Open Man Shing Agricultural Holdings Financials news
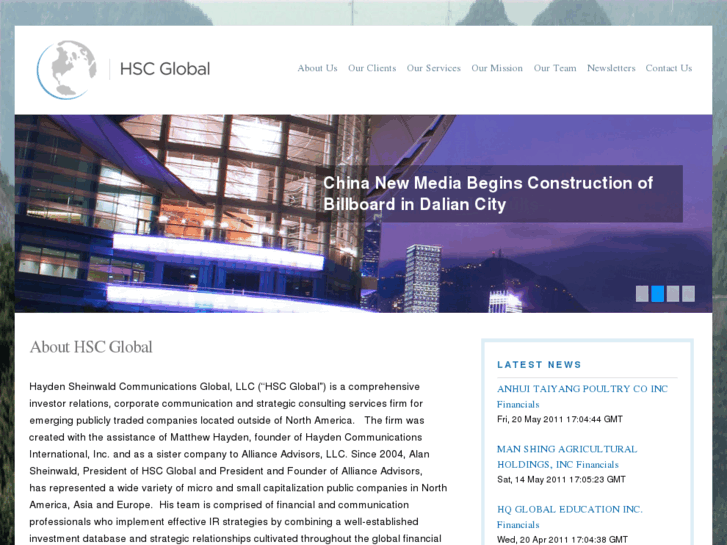This screenshot has width=727, height=545. 567,457
